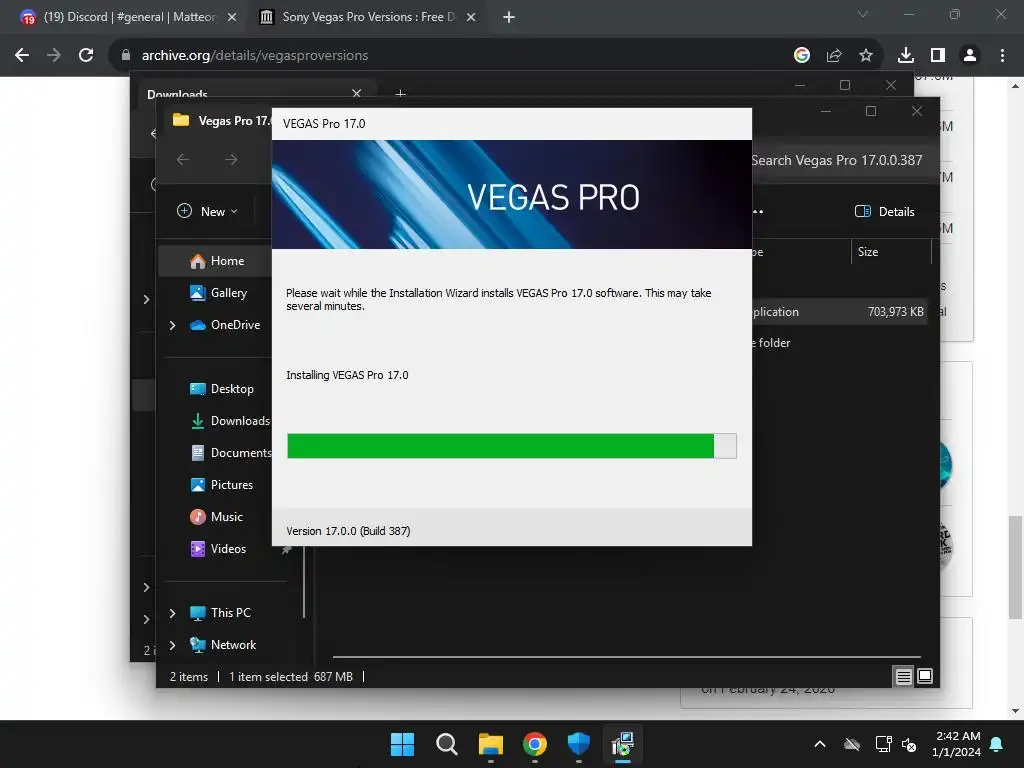Viewport: 1024px width, 768px height.
Task: Sort by Size column header
Action: coord(891,251)
